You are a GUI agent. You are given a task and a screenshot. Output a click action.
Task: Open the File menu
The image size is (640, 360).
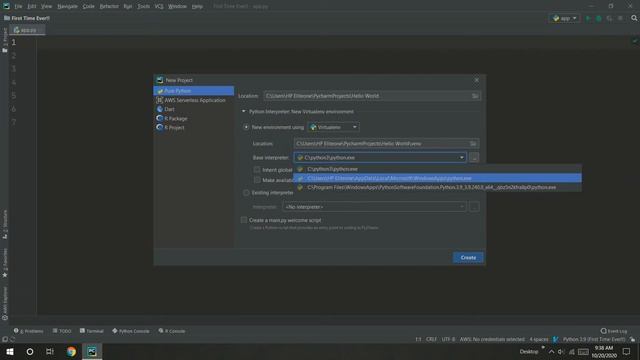point(18,6)
